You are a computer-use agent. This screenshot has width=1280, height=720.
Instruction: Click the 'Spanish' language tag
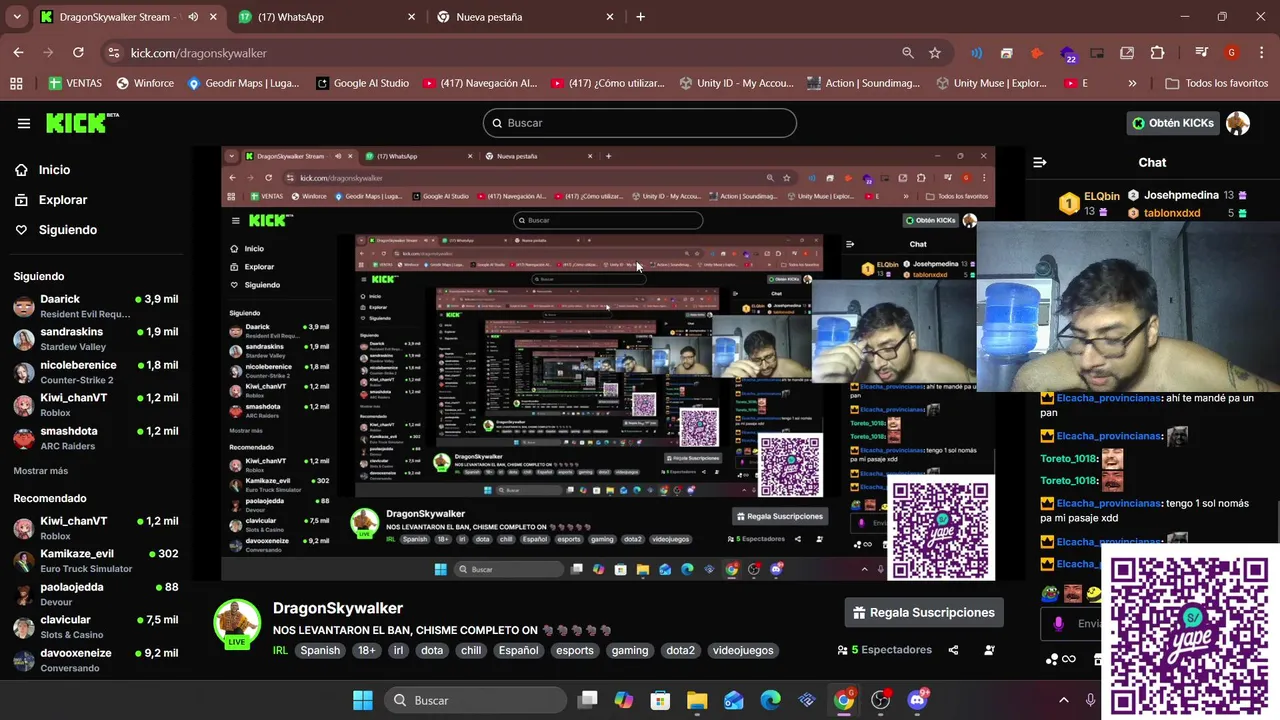320,650
